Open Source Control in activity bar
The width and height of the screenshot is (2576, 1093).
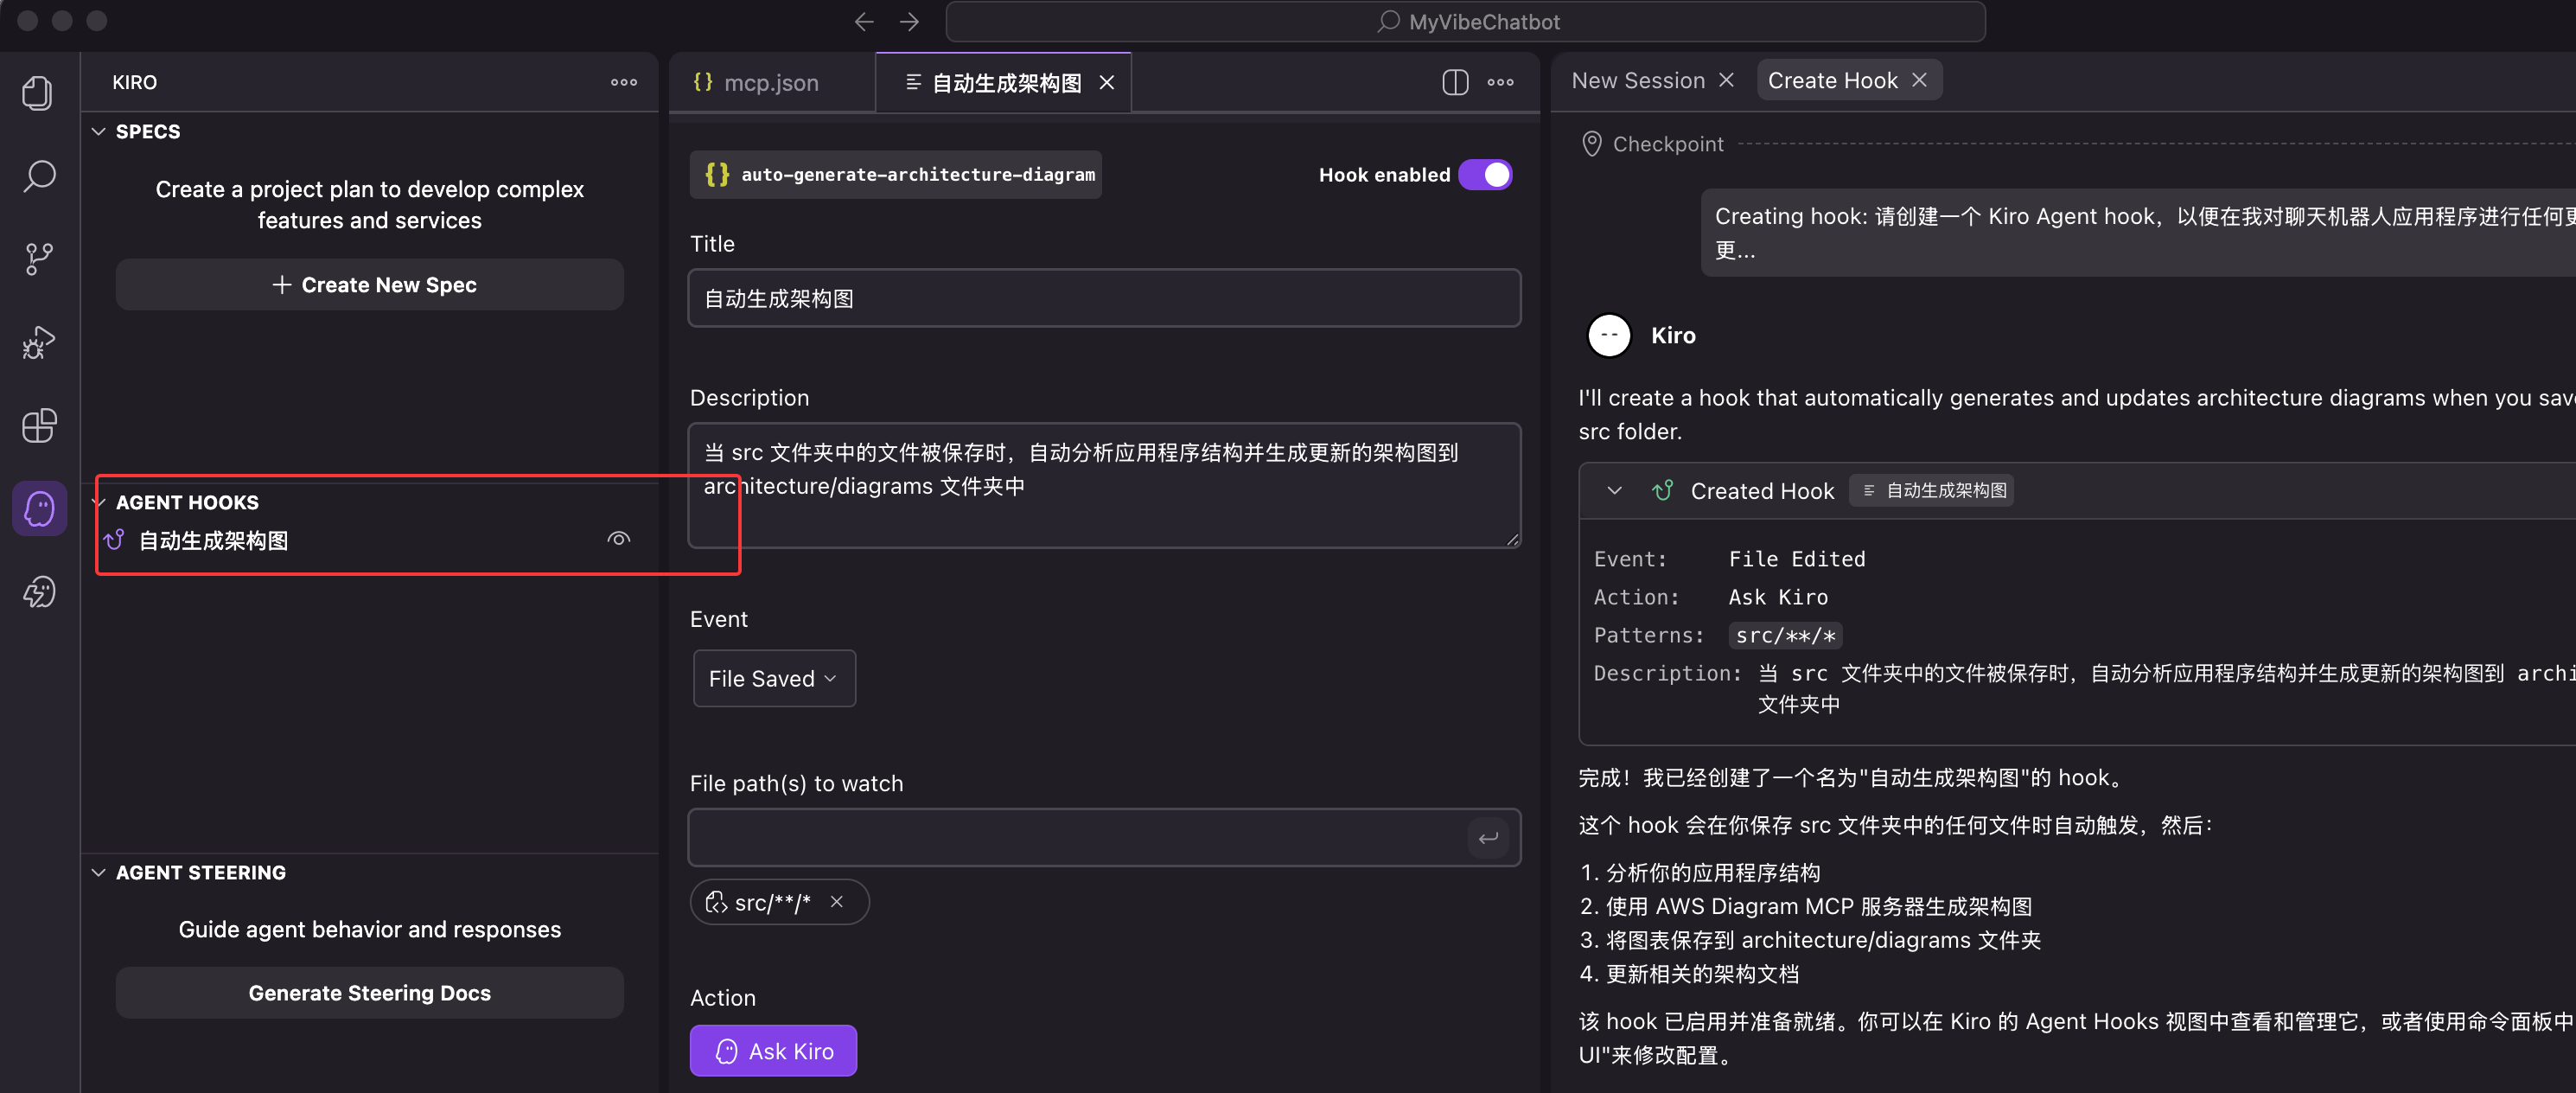point(39,259)
